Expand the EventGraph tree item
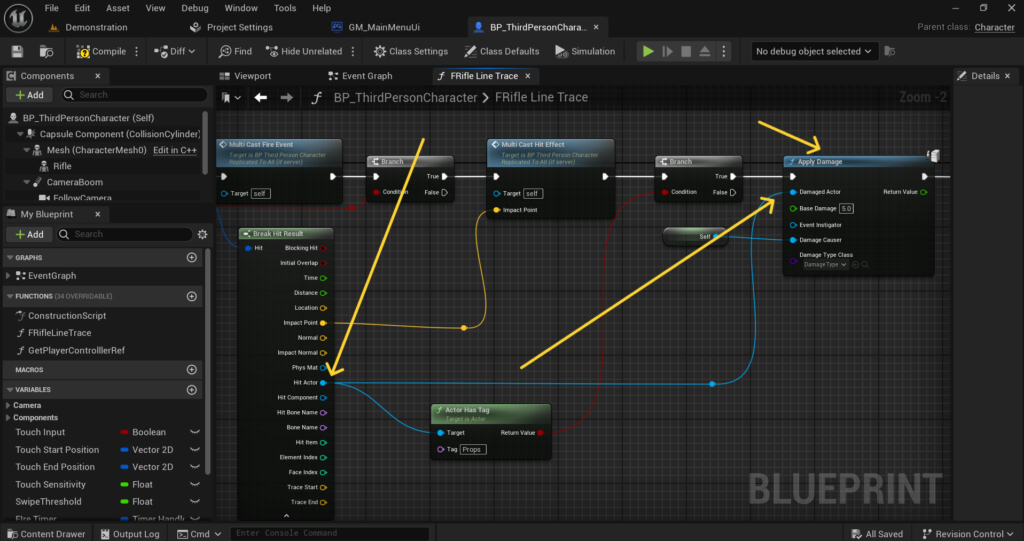1024x541 pixels. coord(8,276)
